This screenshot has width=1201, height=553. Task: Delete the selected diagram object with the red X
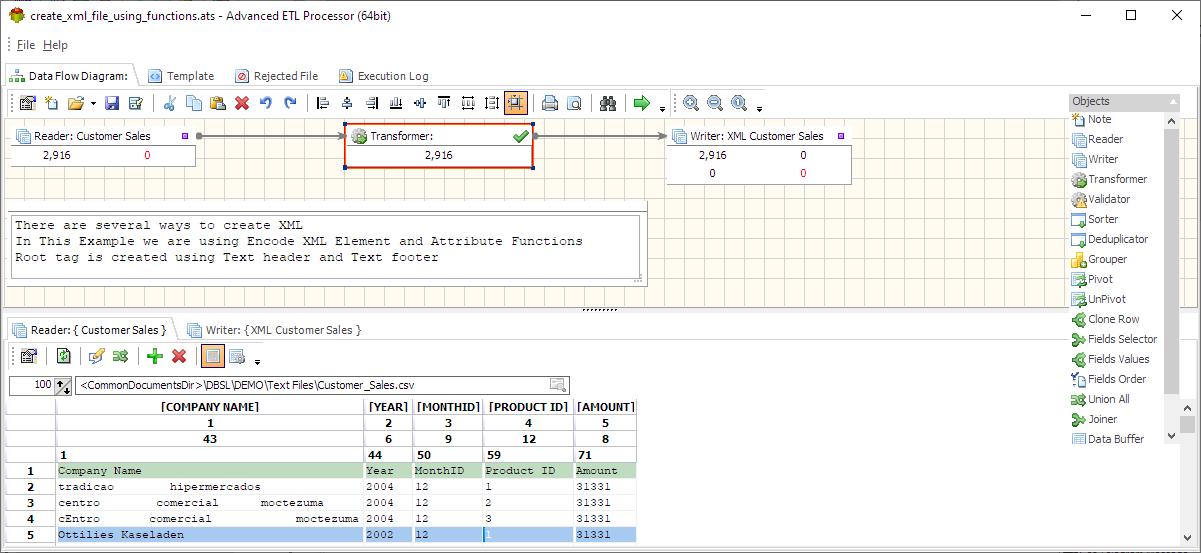pyautogui.click(x=242, y=102)
